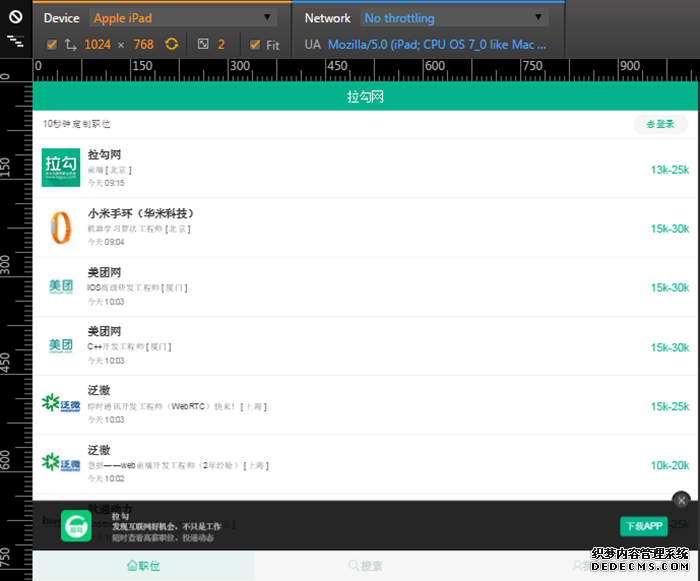Click 美团 logo beside C++ job
This screenshot has height=581, width=700.
(x=61, y=346)
